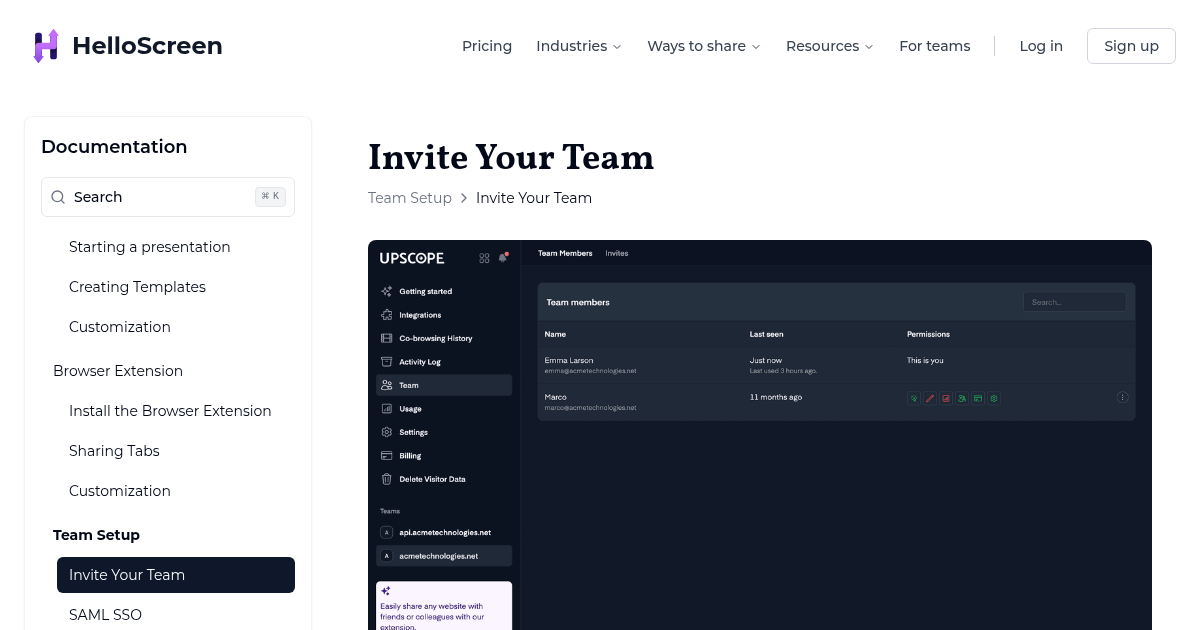This screenshot has width=1200, height=630.
Task: Click the Billing card icon in sidebar
Action: (386, 455)
